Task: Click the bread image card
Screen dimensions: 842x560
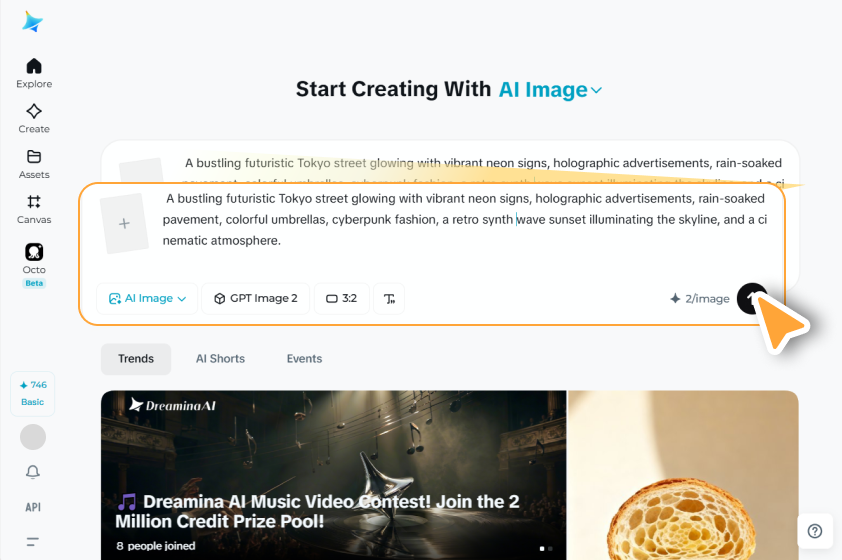Action: point(684,475)
